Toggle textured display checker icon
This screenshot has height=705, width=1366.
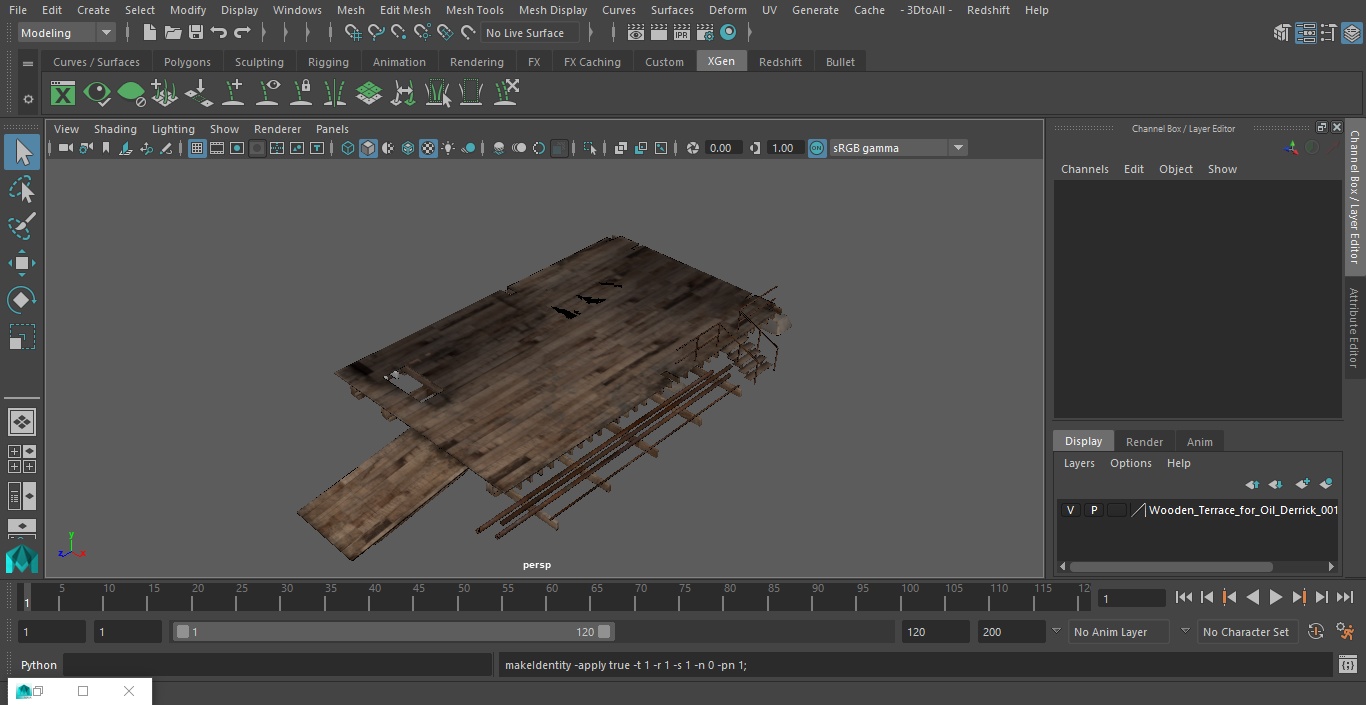[428, 148]
